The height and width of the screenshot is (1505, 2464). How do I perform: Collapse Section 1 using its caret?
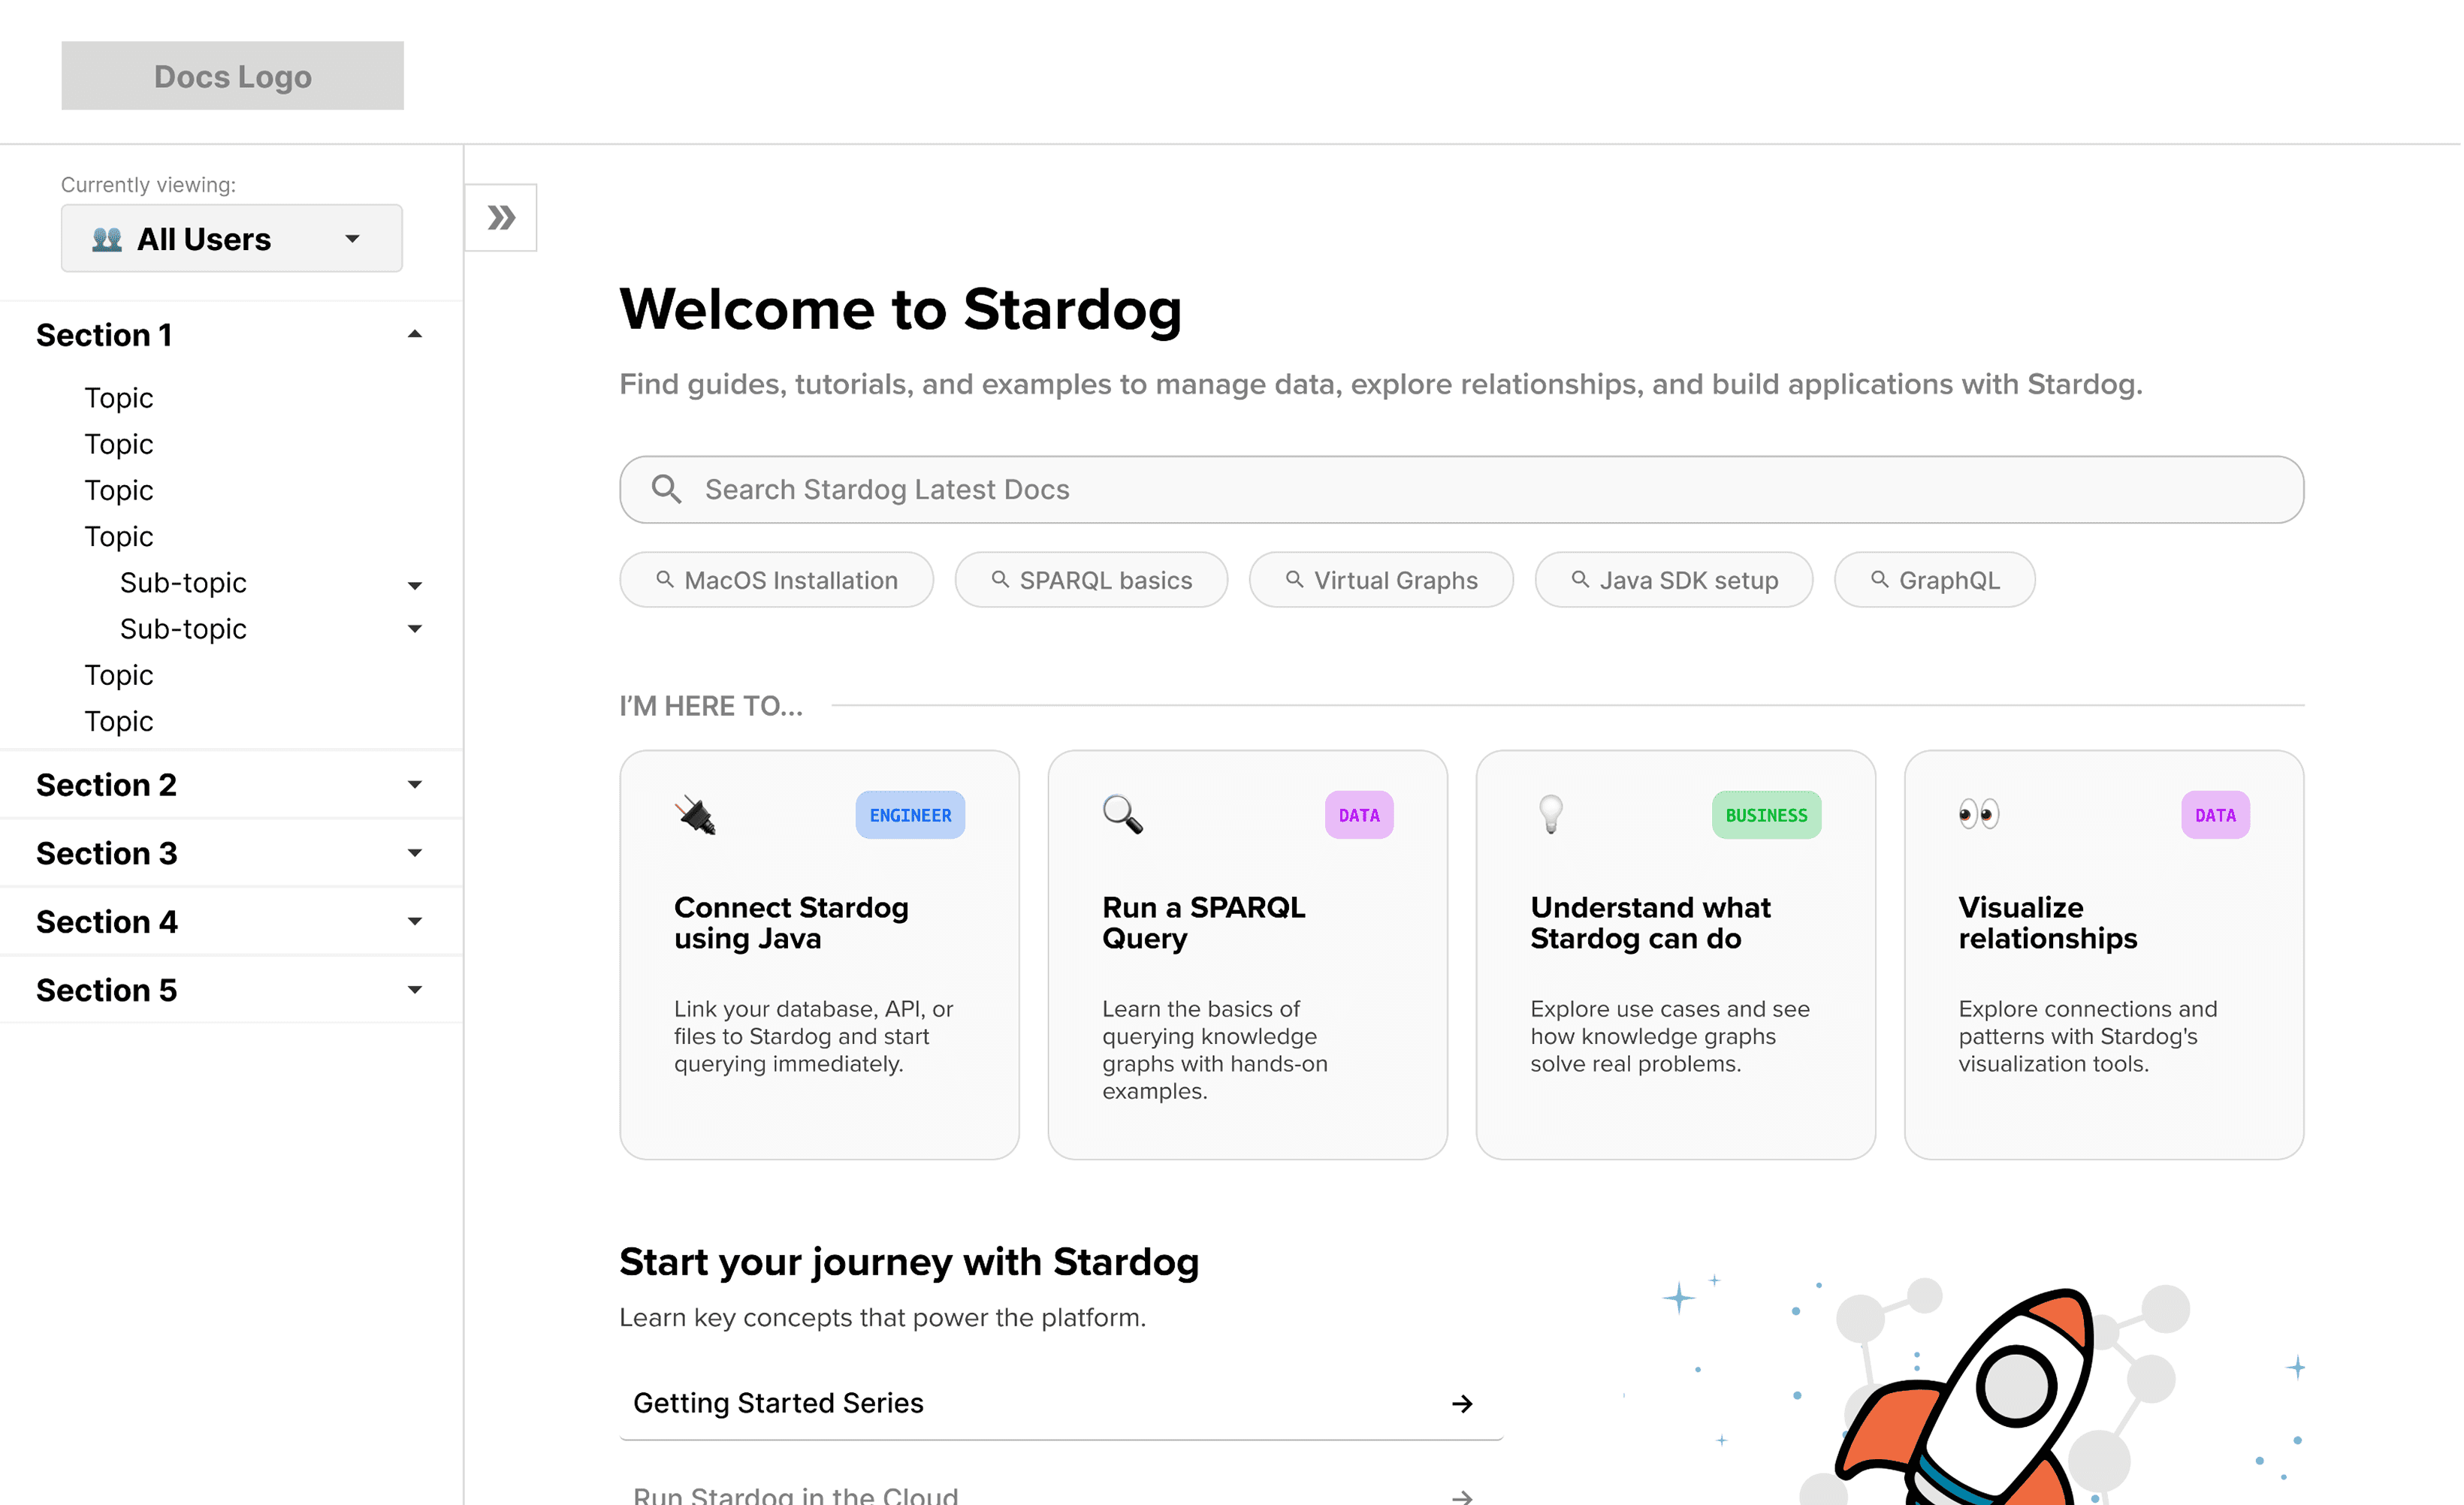coord(415,335)
